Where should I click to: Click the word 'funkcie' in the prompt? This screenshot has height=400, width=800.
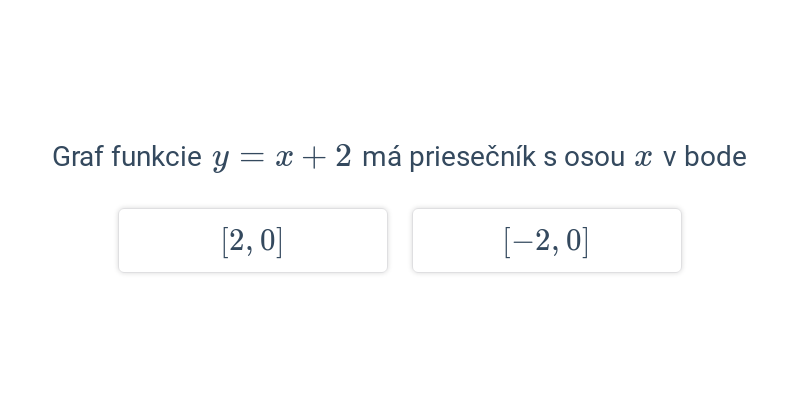pos(157,157)
